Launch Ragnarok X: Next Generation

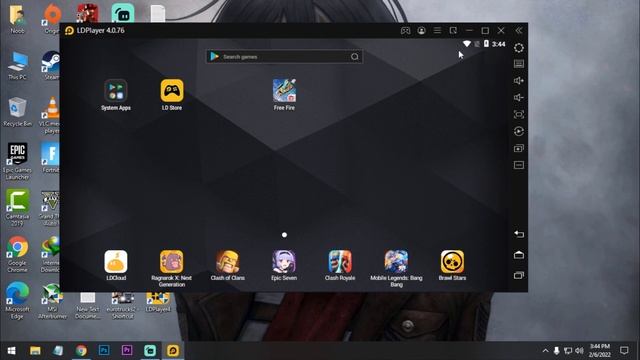(x=172, y=269)
